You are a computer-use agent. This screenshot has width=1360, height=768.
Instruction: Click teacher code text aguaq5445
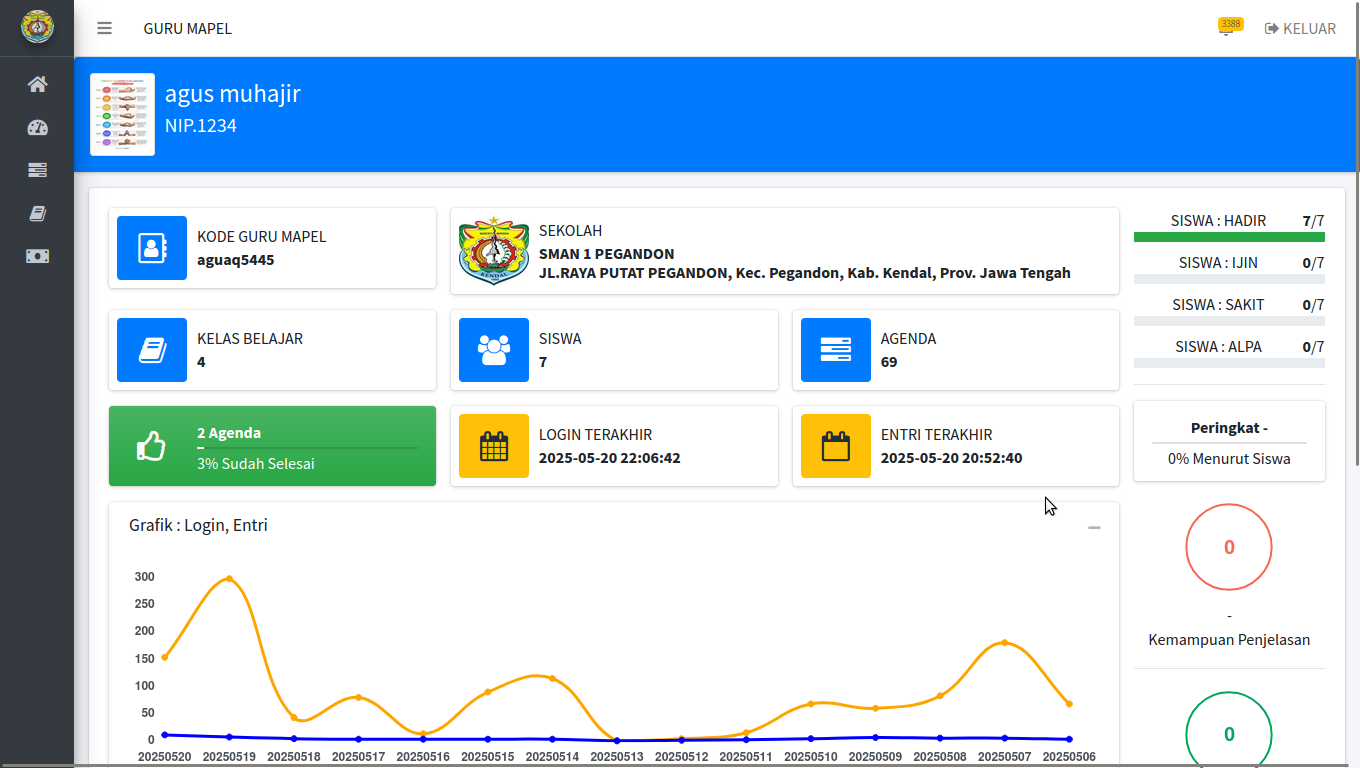coord(236,260)
